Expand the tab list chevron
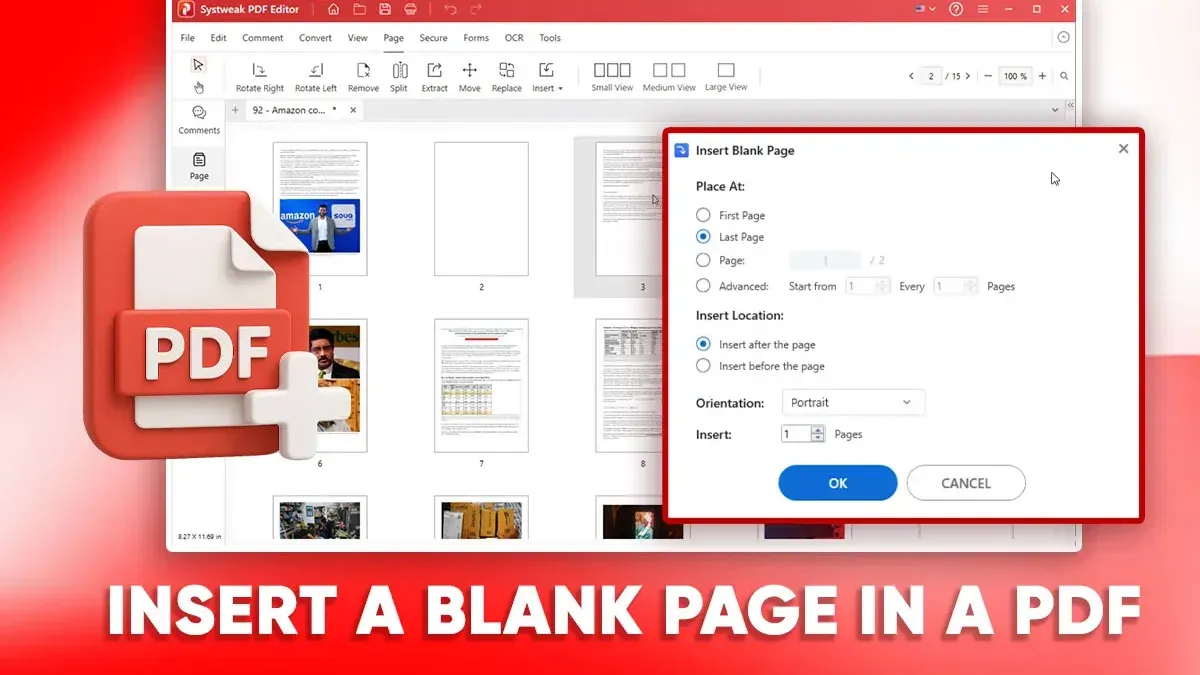 point(1056,109)
